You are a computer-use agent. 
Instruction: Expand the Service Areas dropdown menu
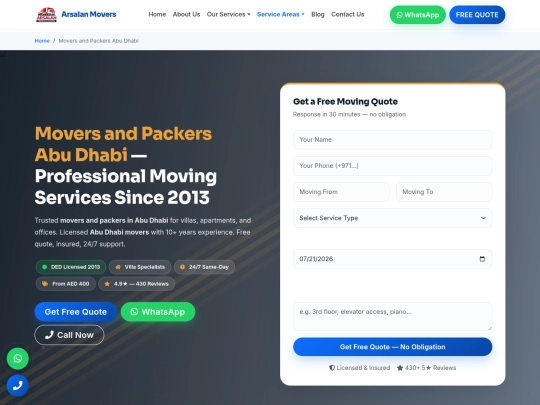point(281,14)
